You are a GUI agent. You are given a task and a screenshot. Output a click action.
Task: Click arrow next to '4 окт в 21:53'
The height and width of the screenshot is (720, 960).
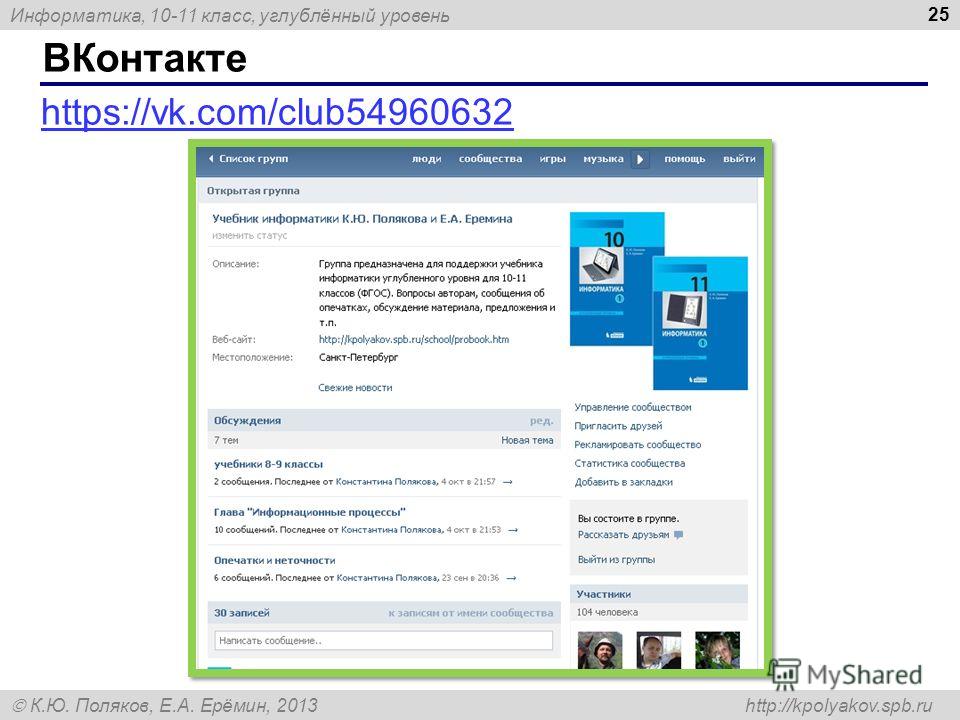pos(513,530)
